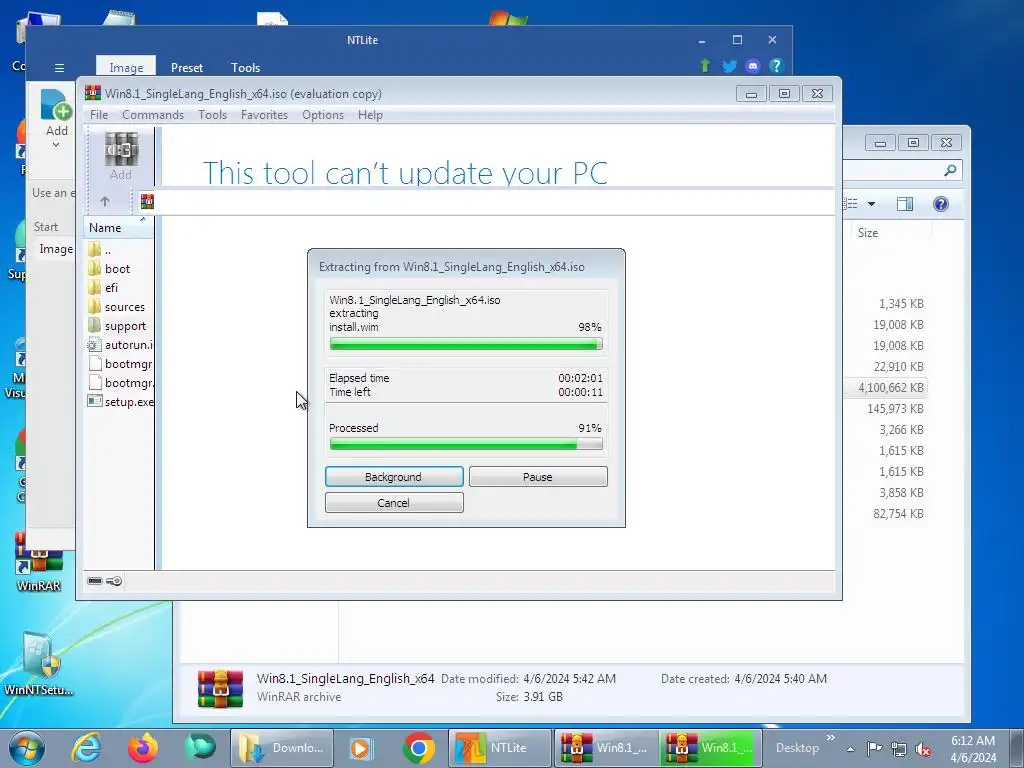The width and height of the screenshot is (1024, 768).
Task: Open the Windows Start menu
Action: [27, 748]
